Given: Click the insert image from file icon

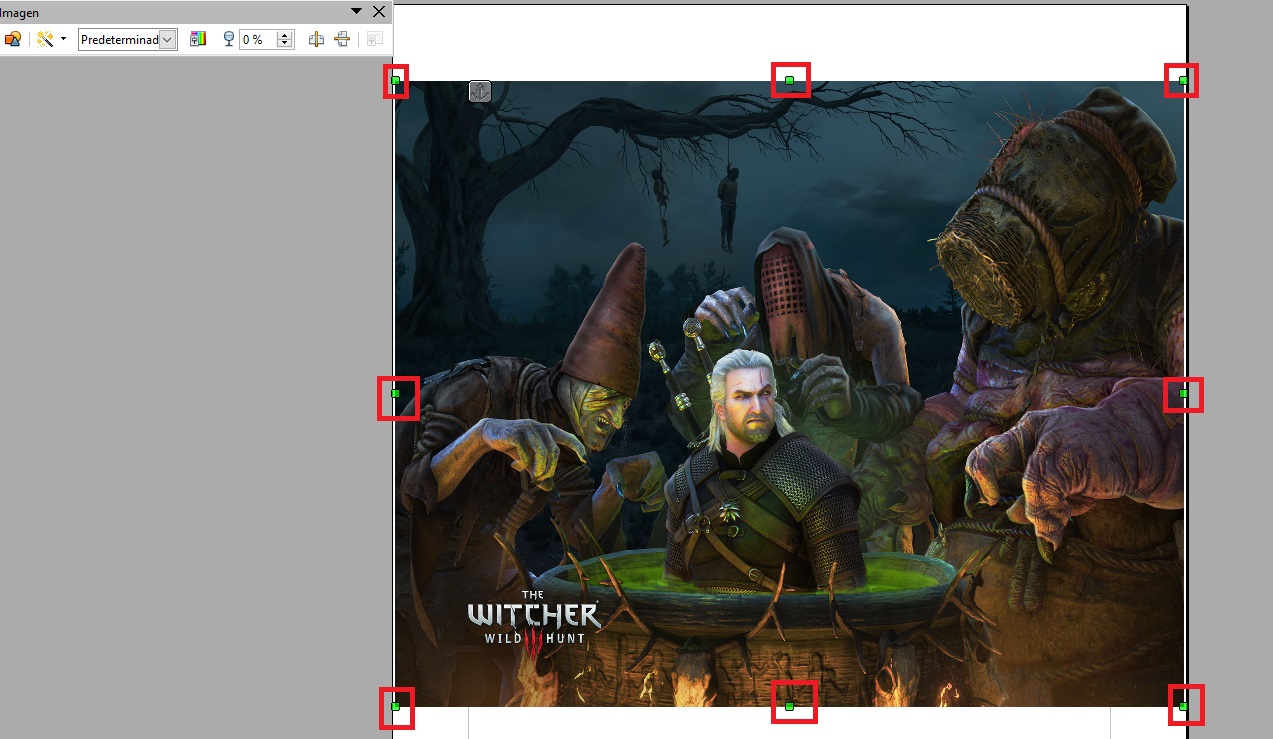Looking at the screenshot, I should pos(13,39).
